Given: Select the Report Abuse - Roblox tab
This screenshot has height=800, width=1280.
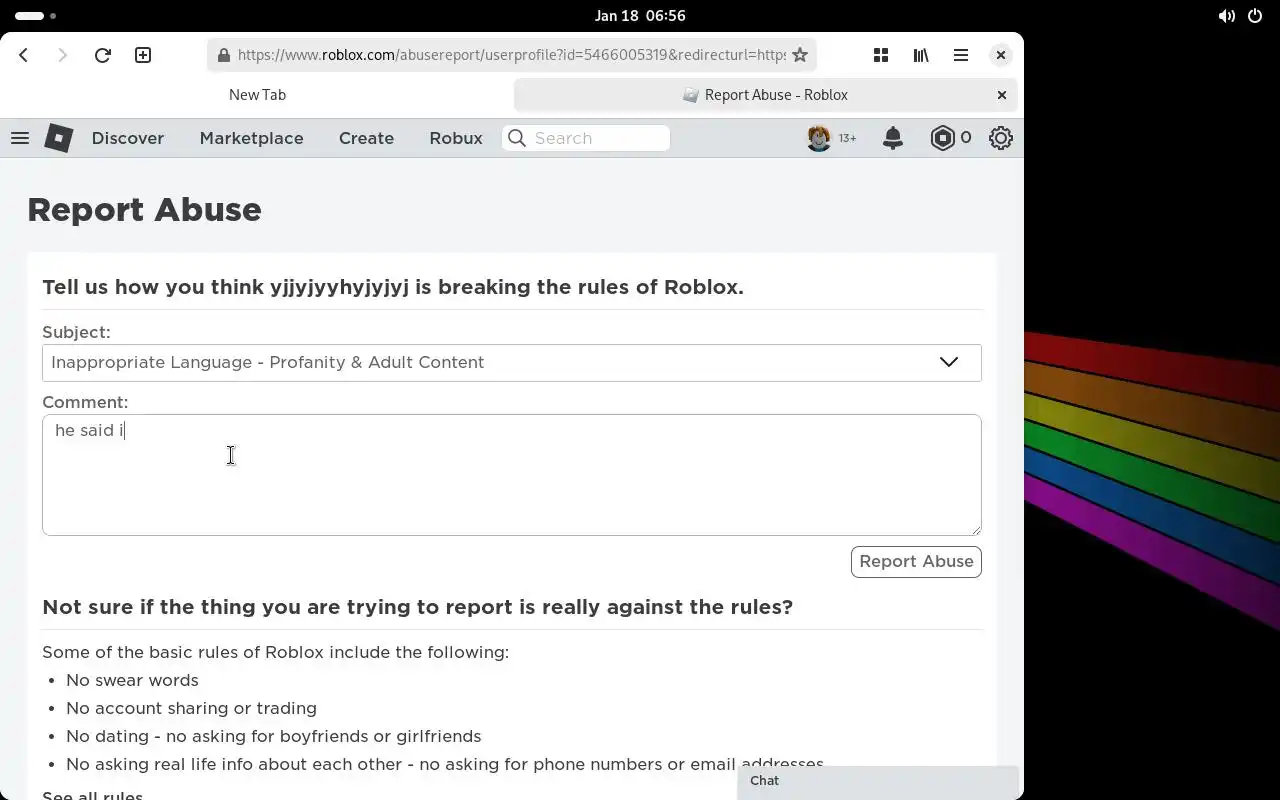Looking at the screenshot, I should [x=766, y=95].
